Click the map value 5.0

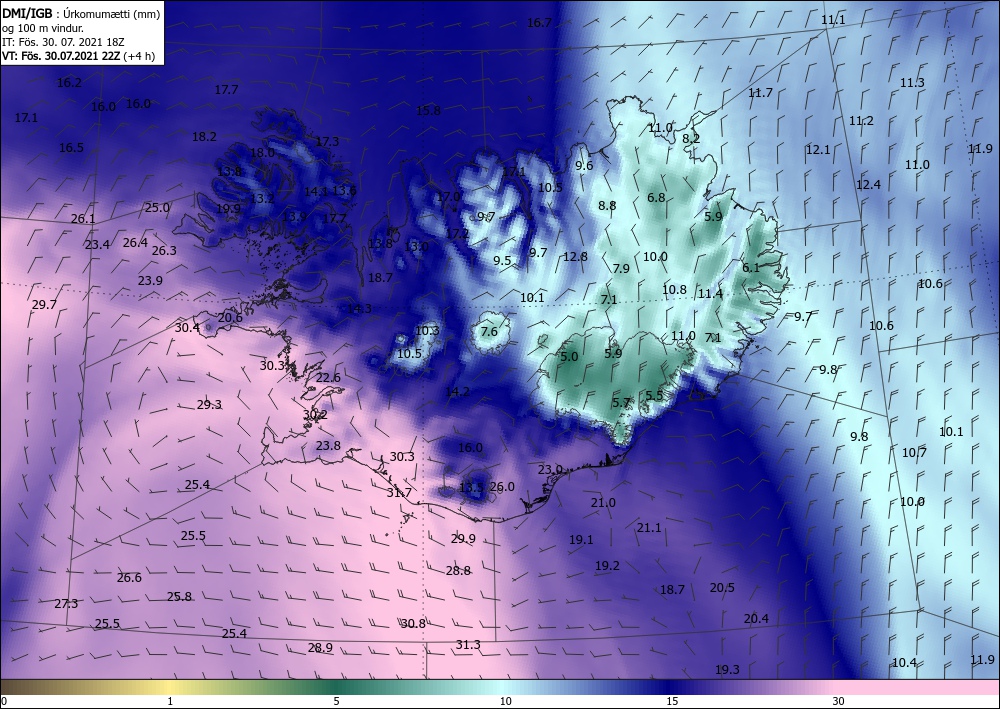(x=569, y=357)
